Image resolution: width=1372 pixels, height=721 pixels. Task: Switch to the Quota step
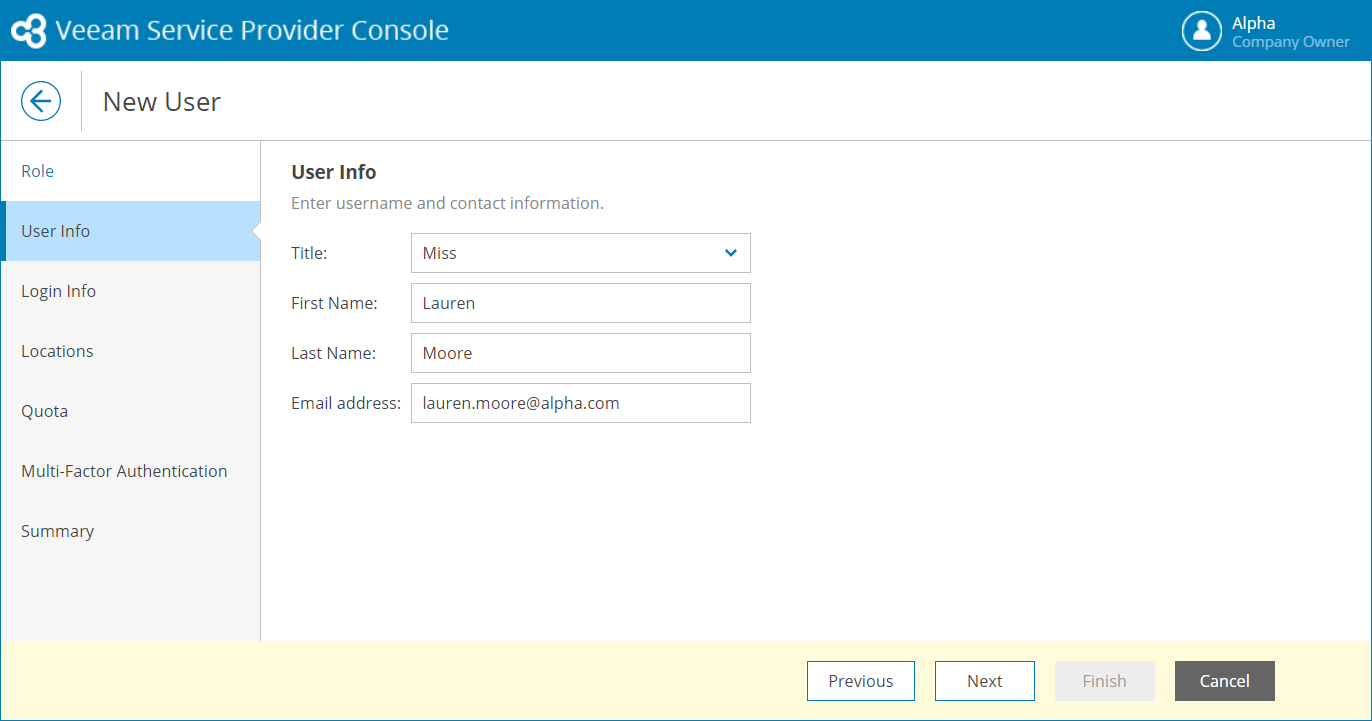tap(45, 411)
